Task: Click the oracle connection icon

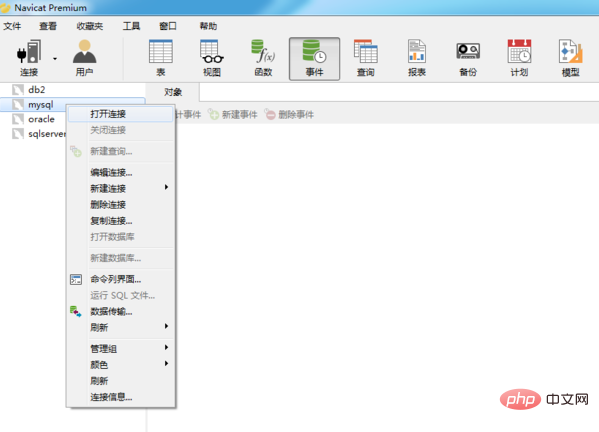Action: [x=18, y=119]
